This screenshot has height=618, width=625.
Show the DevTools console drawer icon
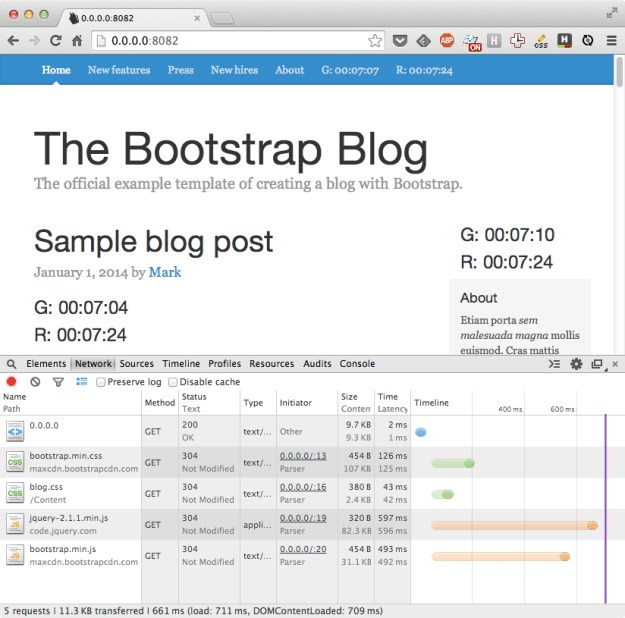[x=555, y=364]
